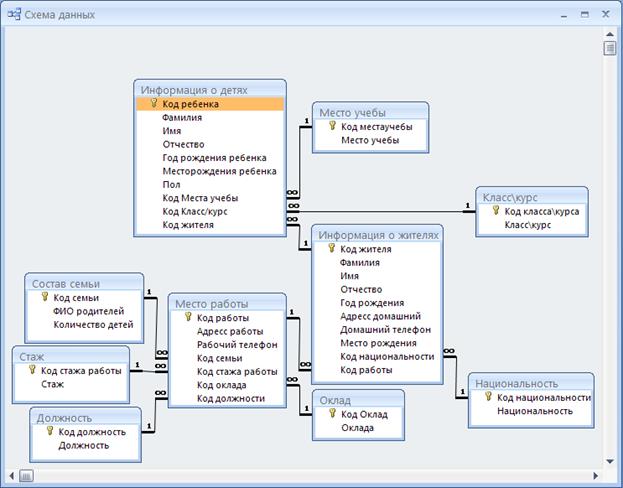
Task: Click the Схема данных window icon in title bar
Action: [x=13, y=15]
